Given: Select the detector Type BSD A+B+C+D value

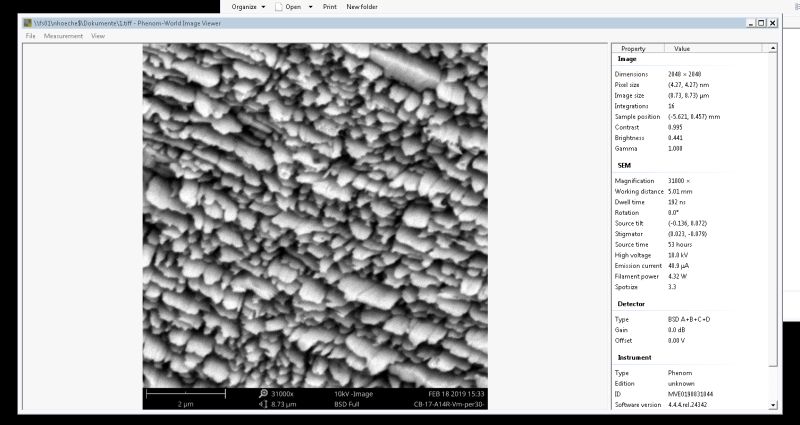Looking at the screenshot, I should (x=689, y=319).
